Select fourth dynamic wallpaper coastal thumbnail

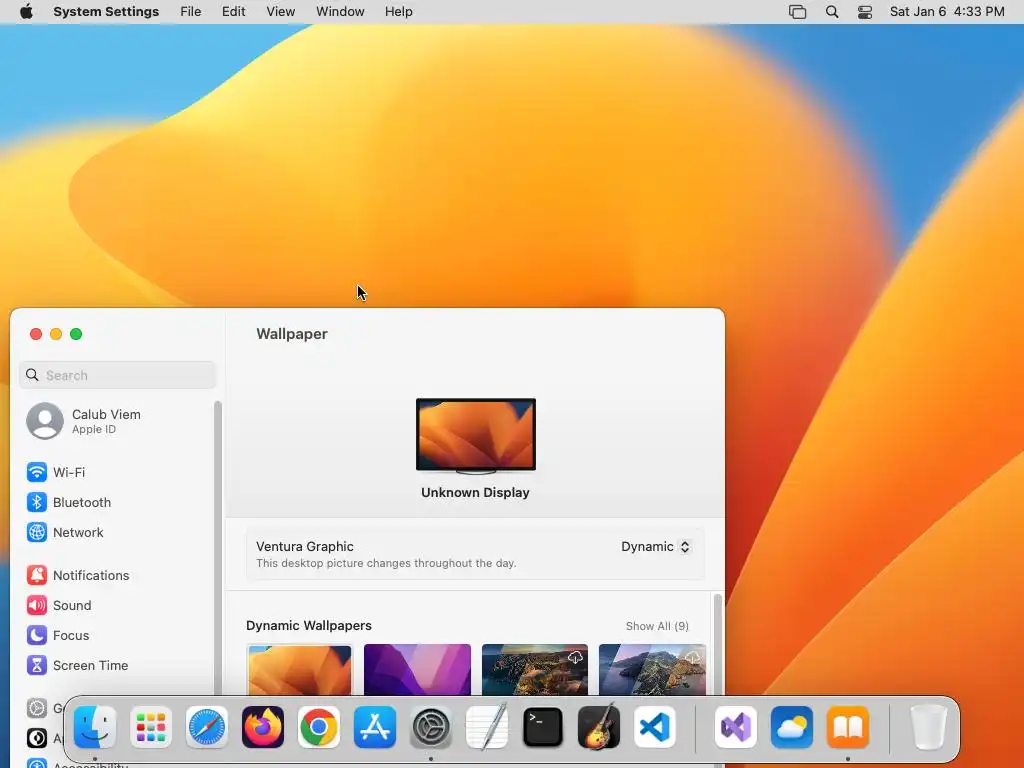[652, 669]
